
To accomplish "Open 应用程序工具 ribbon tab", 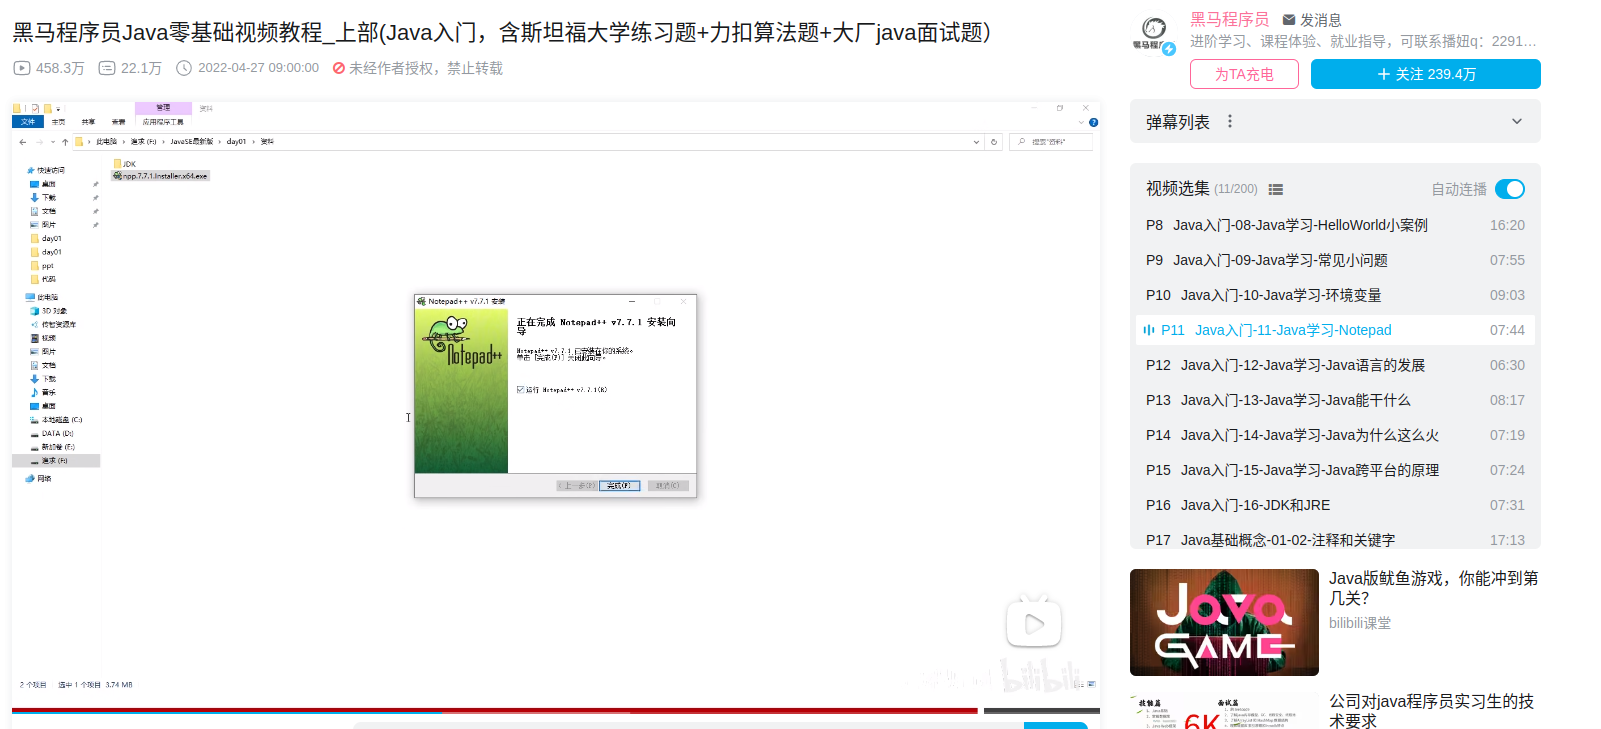I will (x=163, y=122).
